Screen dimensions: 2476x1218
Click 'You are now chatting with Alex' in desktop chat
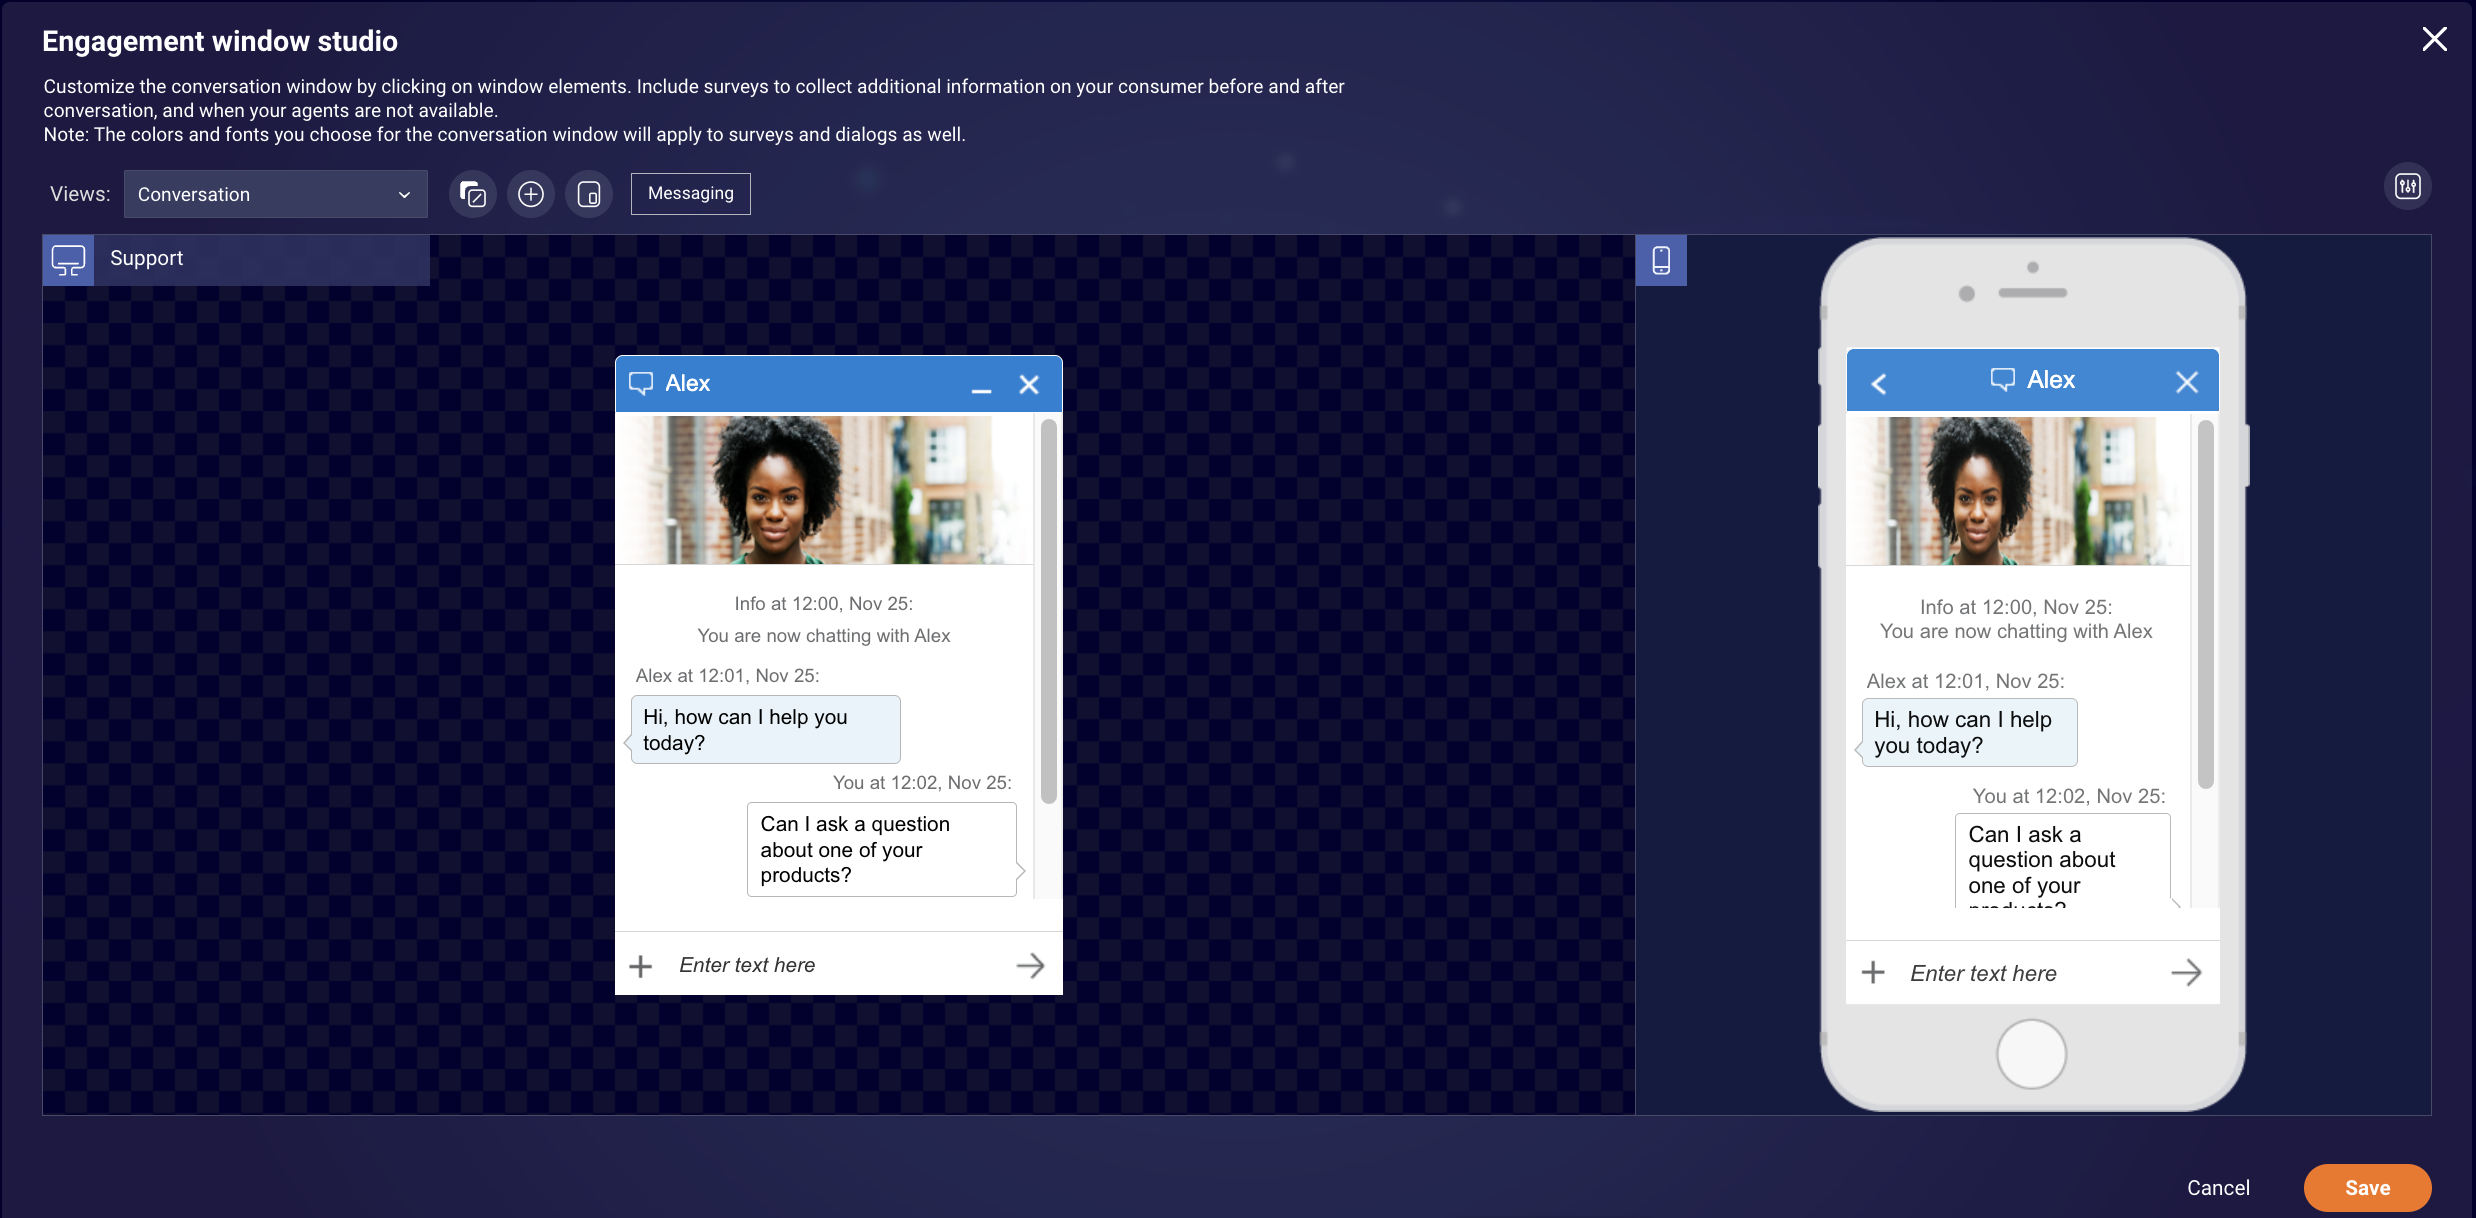(x=824, y=636)
